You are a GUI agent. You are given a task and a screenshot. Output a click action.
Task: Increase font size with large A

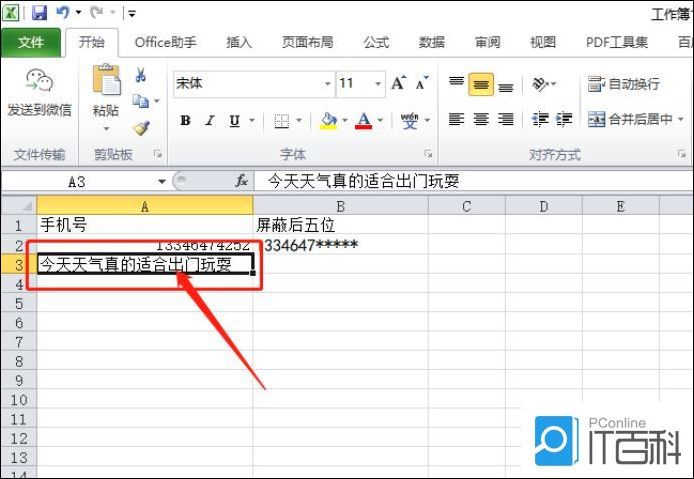point(398,83)
